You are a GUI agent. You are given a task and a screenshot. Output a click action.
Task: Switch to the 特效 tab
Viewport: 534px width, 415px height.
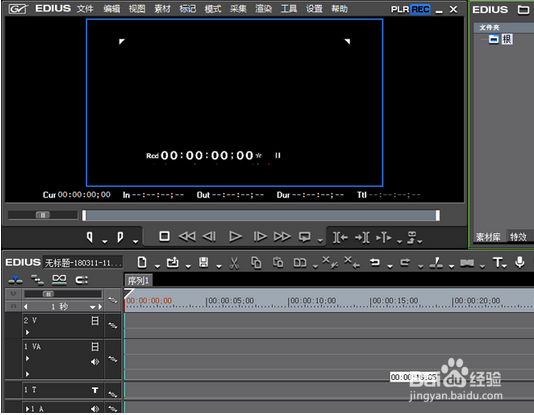click(518, 237)
